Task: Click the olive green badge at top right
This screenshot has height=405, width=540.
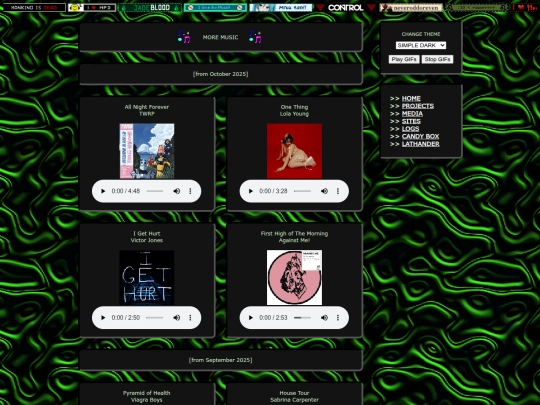Action: click(476, 7)
